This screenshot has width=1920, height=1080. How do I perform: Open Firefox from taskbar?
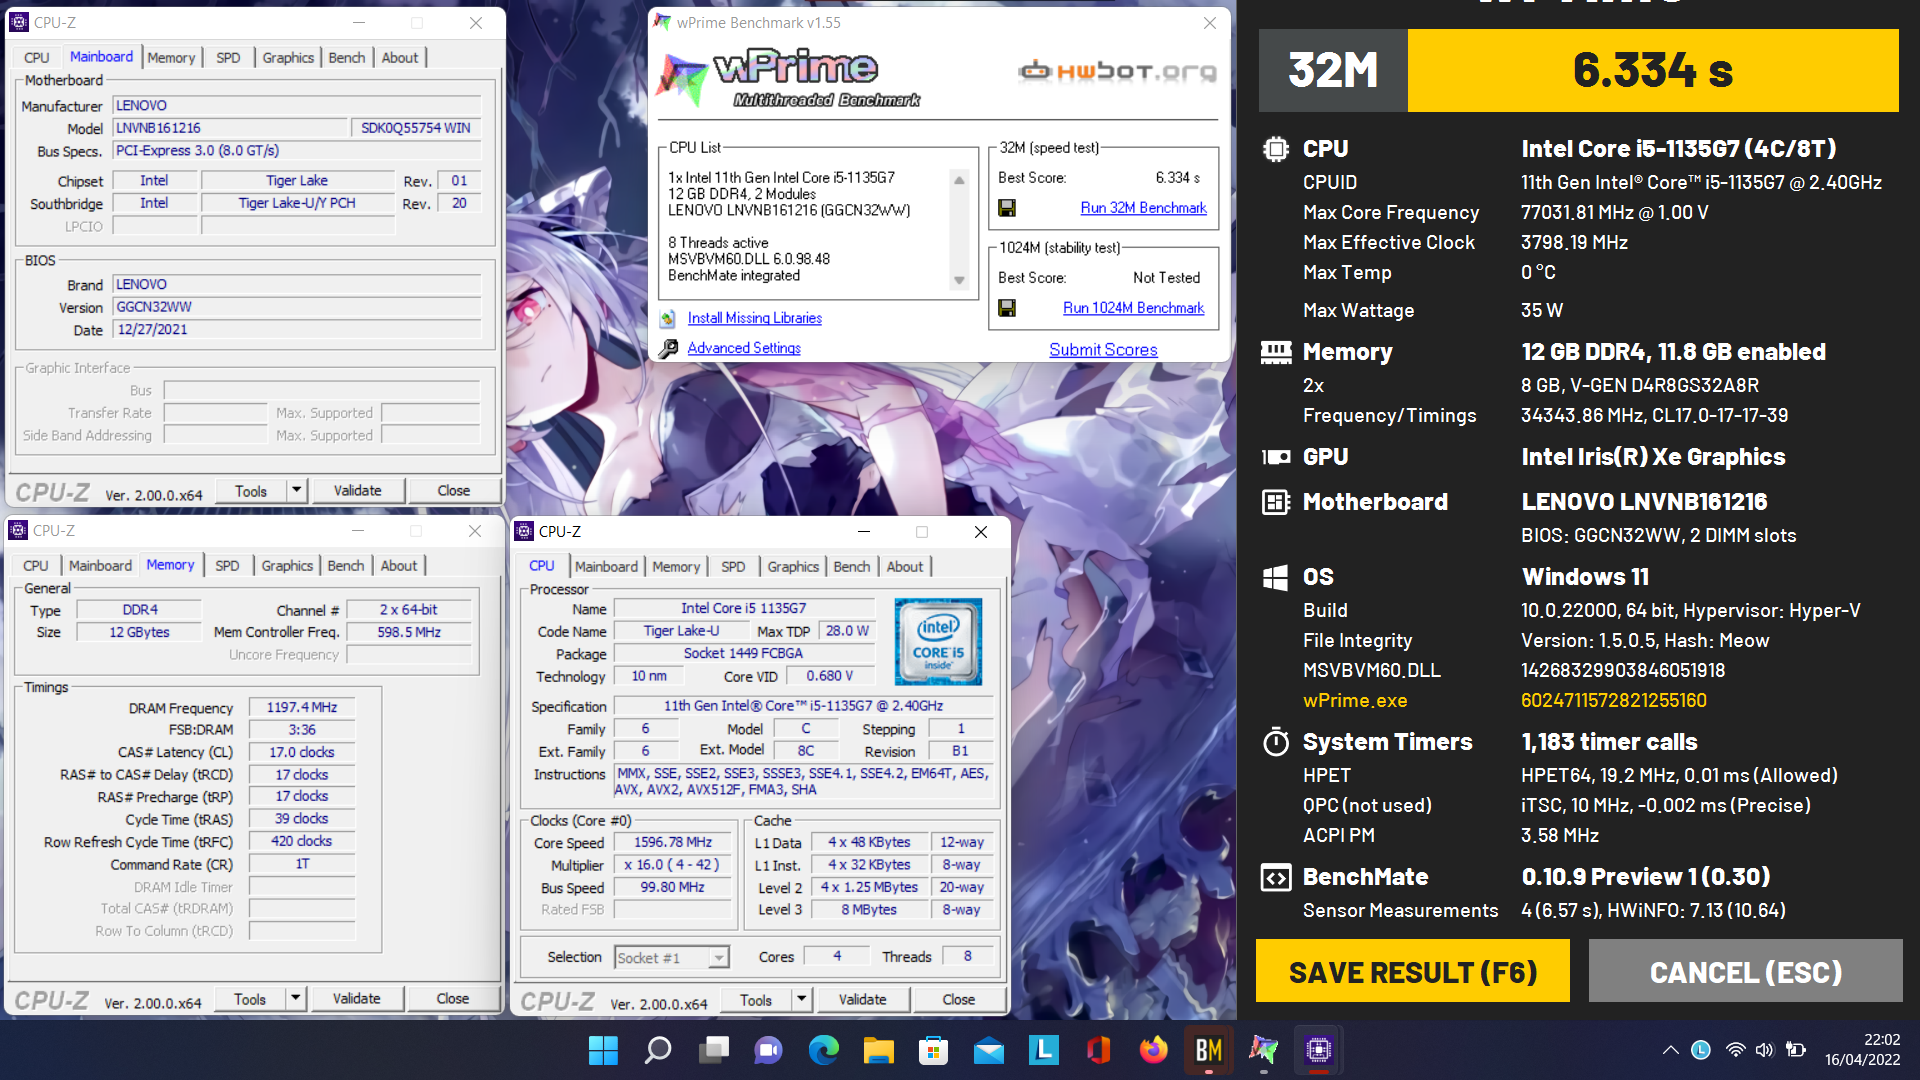(x=1154, y=1050)
